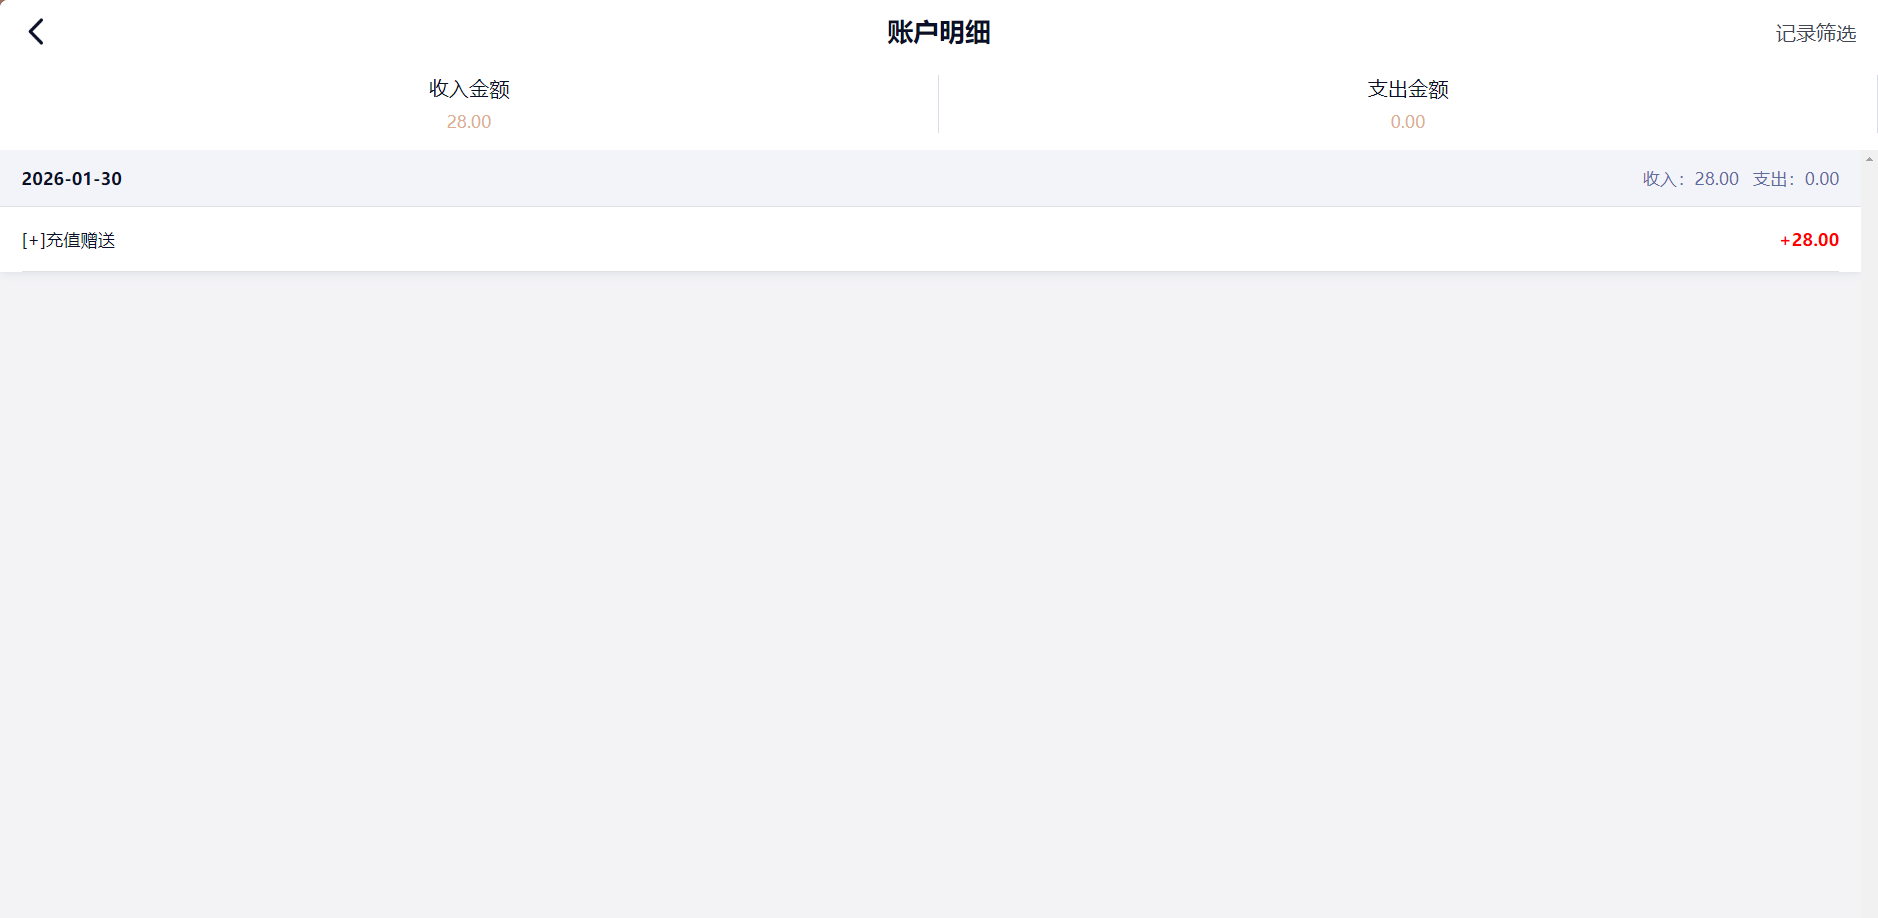
Task: Click the 账户明细 page title
Action: [x=938, y=32]
